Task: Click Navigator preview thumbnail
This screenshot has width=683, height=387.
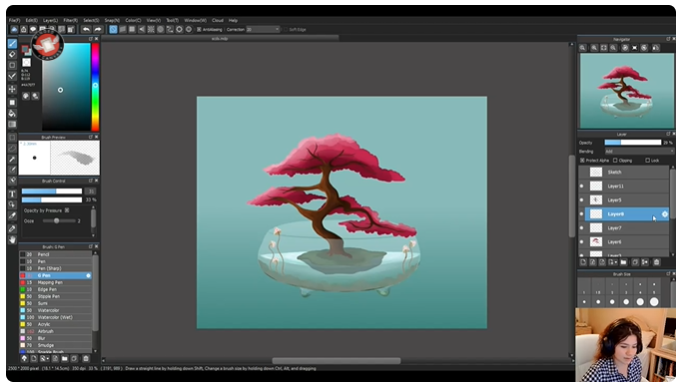Action: click(627, 91)
